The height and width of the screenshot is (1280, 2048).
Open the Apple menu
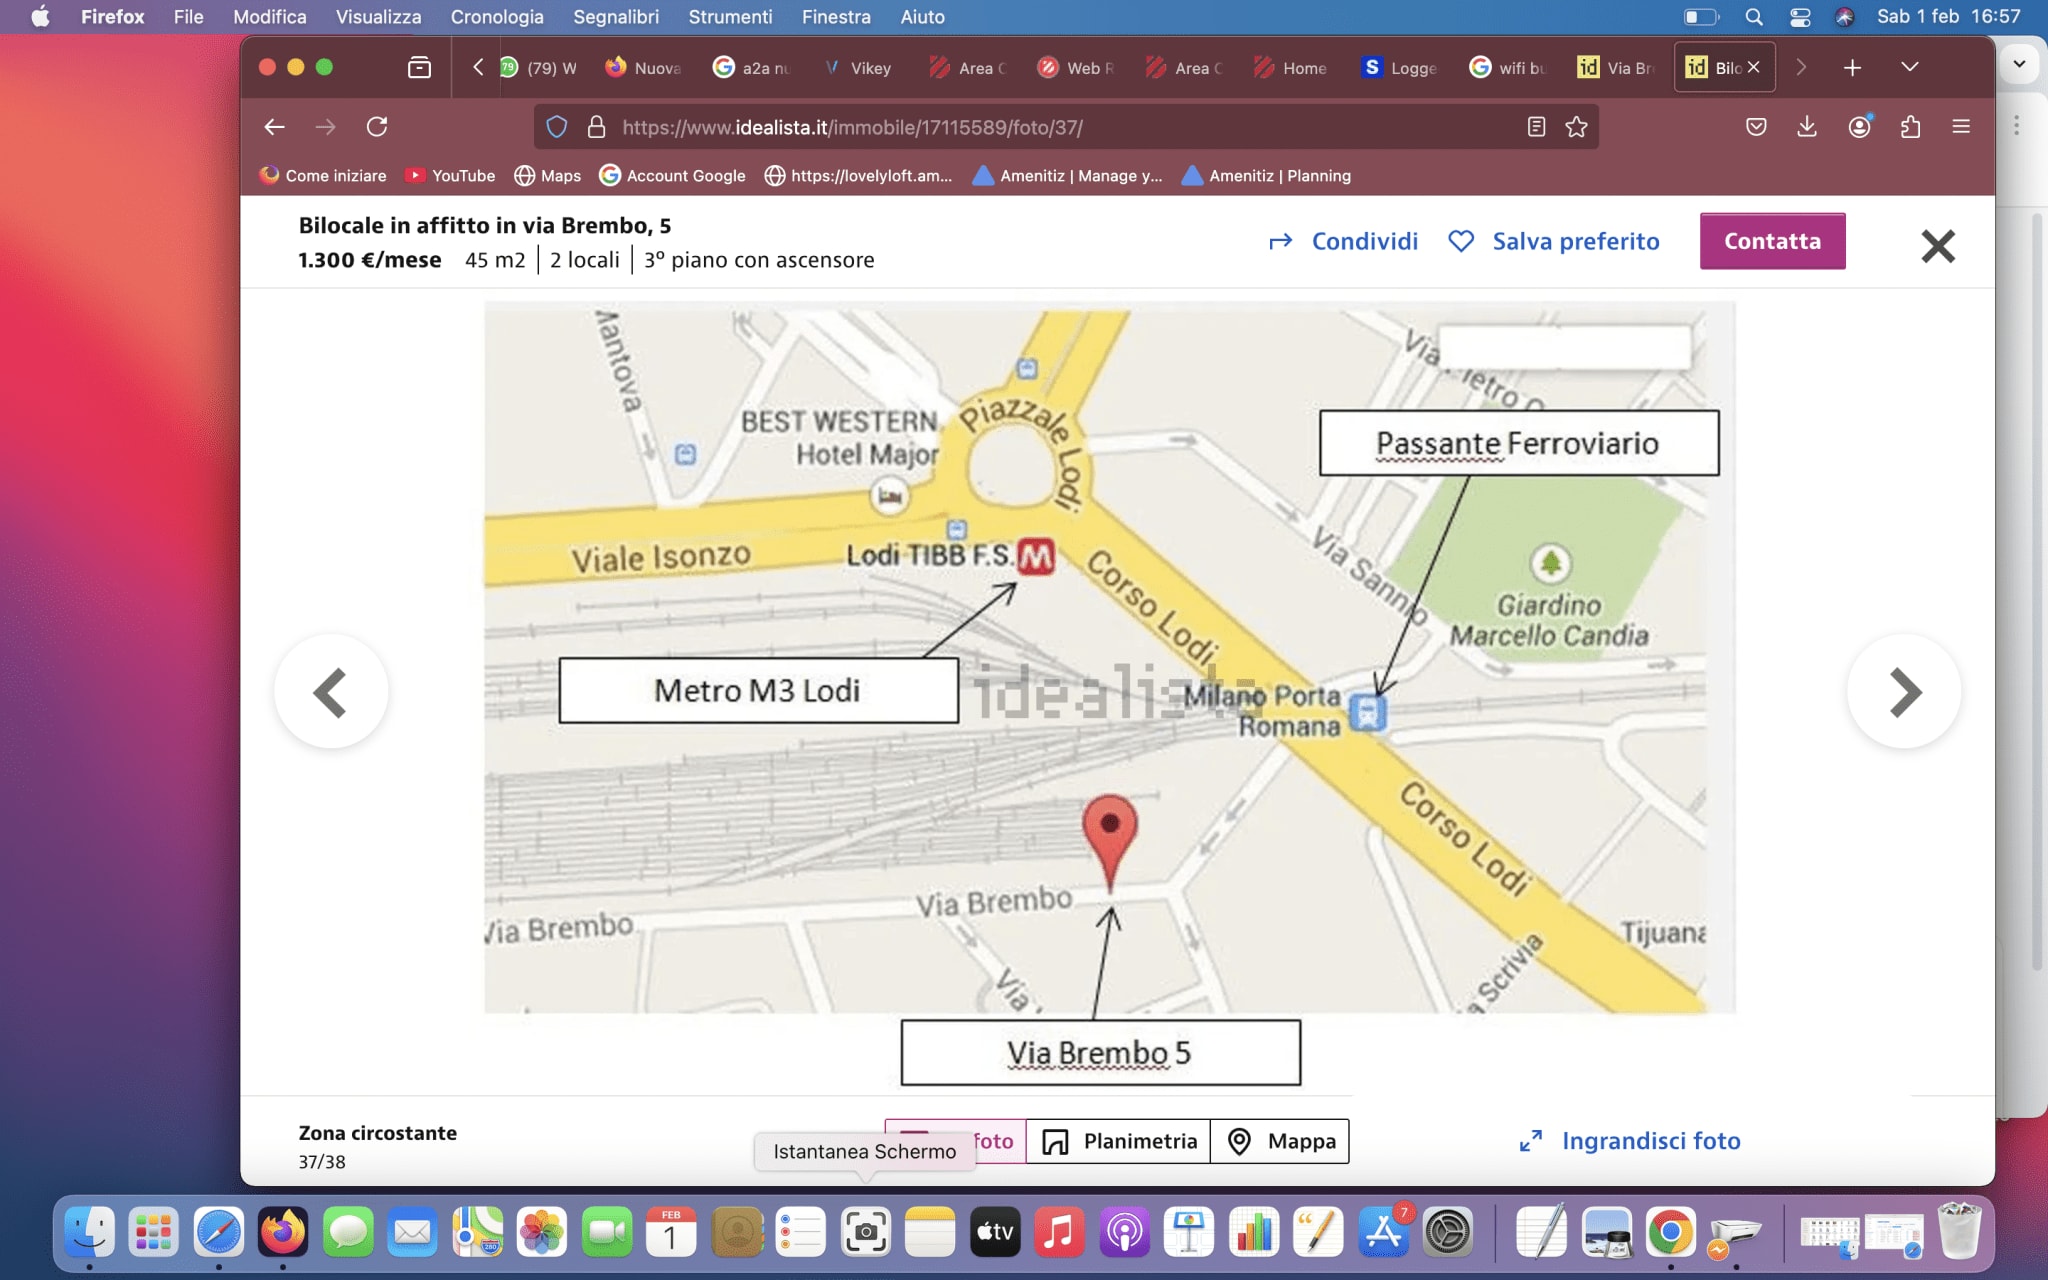pyautogui.click(x=40, y=17)
